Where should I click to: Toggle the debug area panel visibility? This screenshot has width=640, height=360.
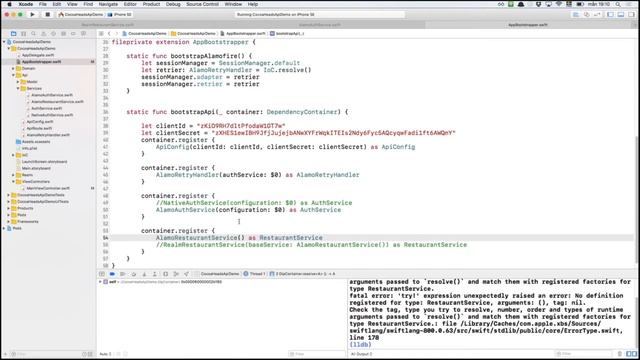click(x=621, y=15)
